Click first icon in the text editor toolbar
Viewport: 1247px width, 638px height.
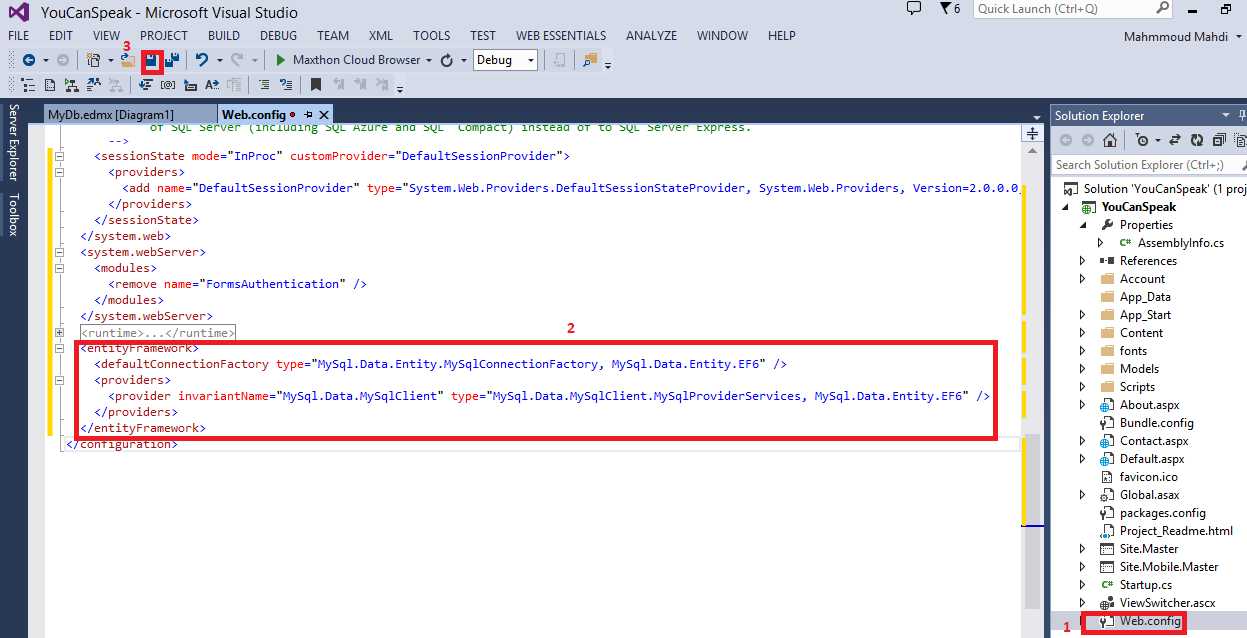28,85
